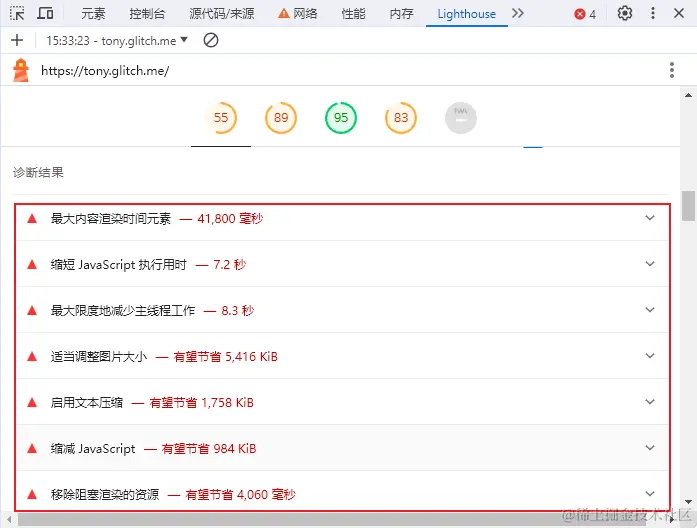Open DevTools customize menu dots
Image resolution: width=697 pixels, height=528 pixels.
pyautogui.click(x=653, y=13)
